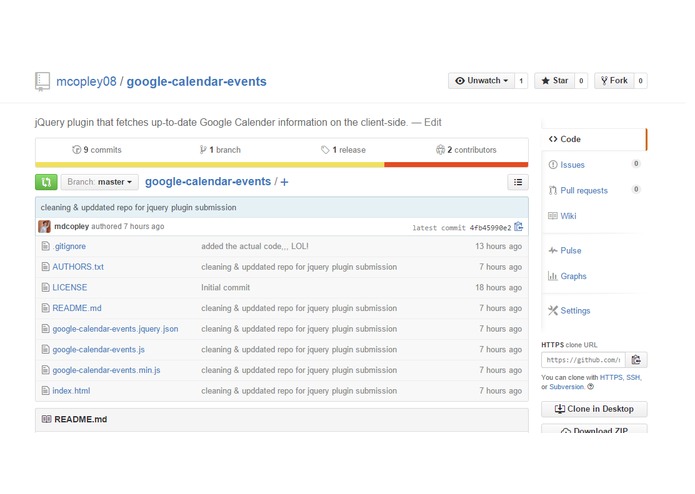
Task: Click '13 hours ago' timestamp for .gitignore
Action: coord(498,246)
